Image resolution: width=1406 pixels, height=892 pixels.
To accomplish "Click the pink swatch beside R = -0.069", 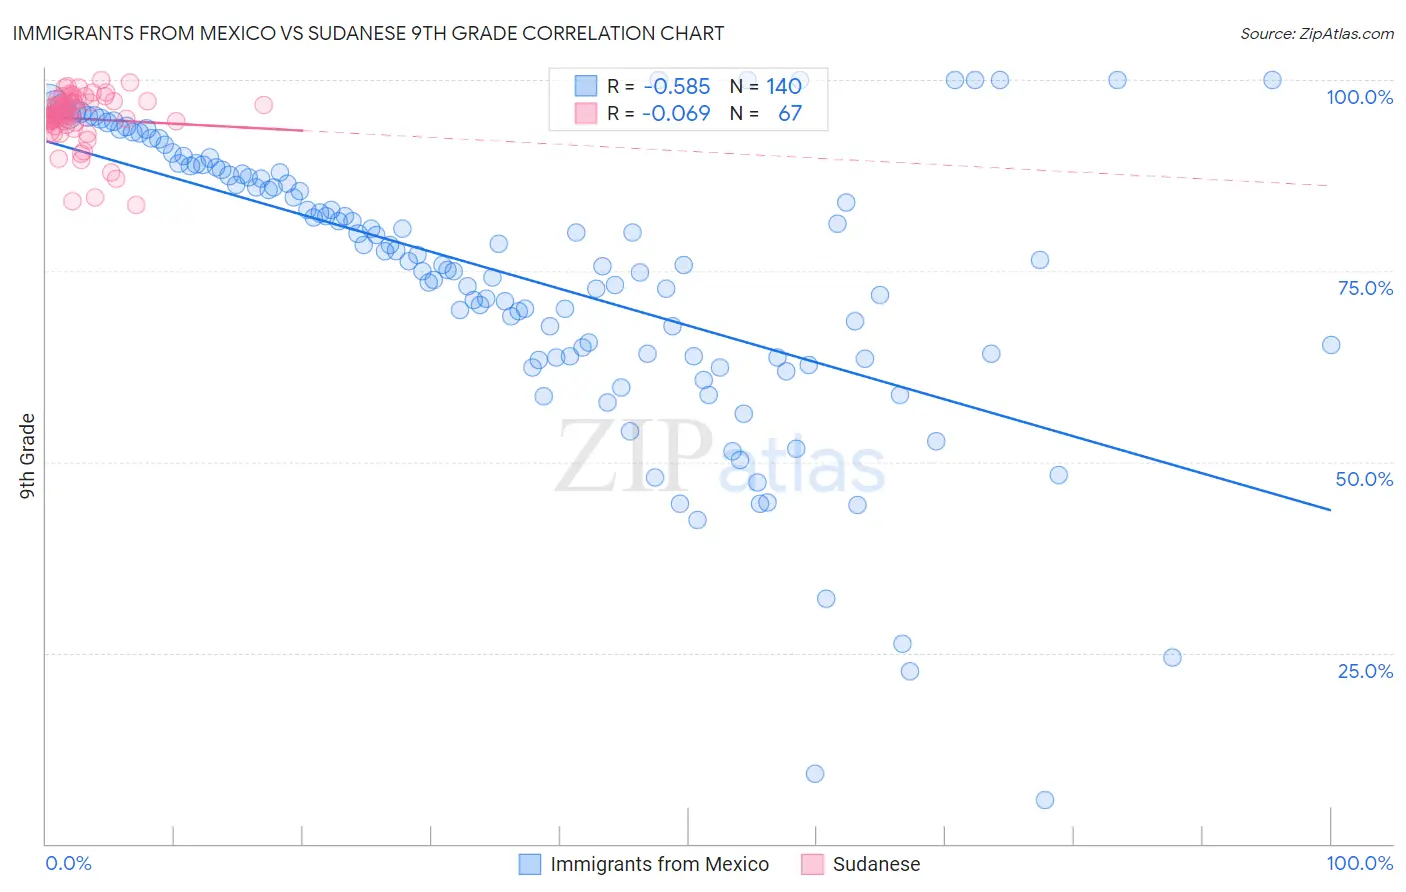I will [586, 113].
